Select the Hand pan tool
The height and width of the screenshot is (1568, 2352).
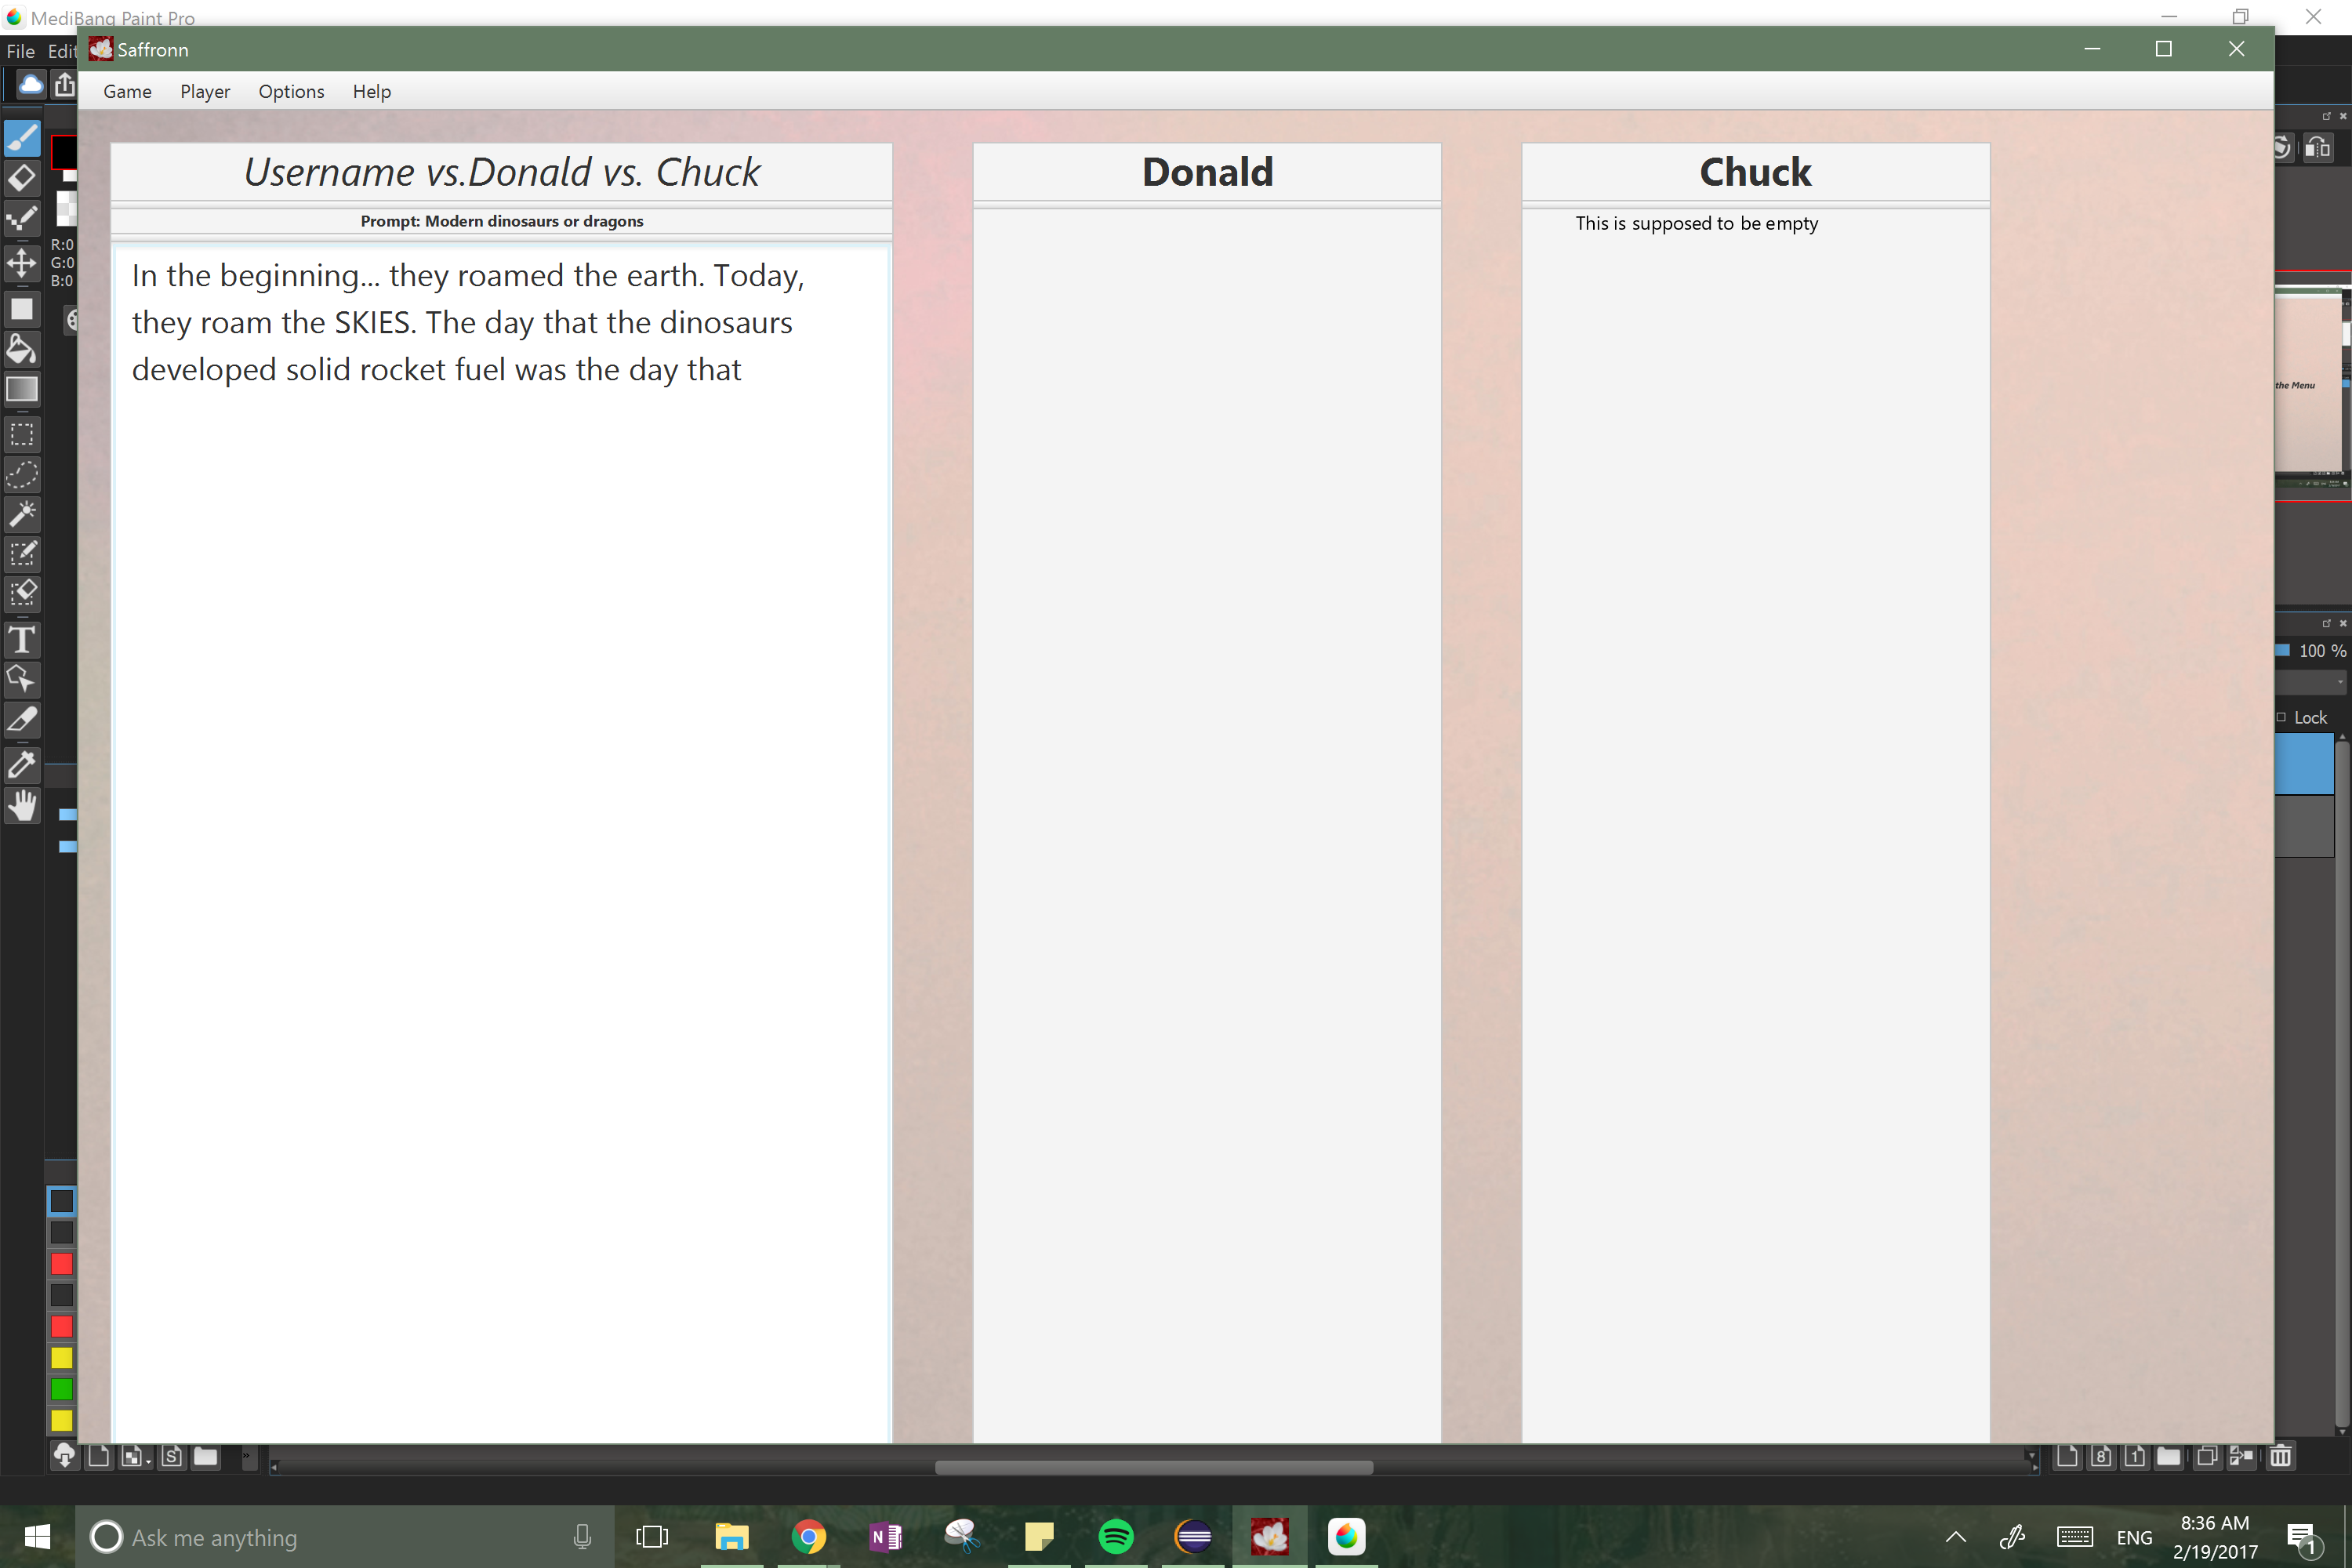tap(22, 806)
